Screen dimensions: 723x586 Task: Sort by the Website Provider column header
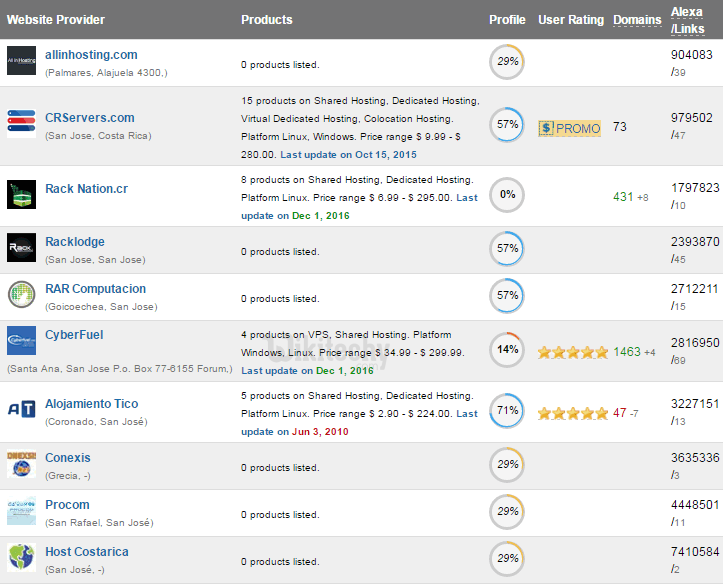coord(56,20)
